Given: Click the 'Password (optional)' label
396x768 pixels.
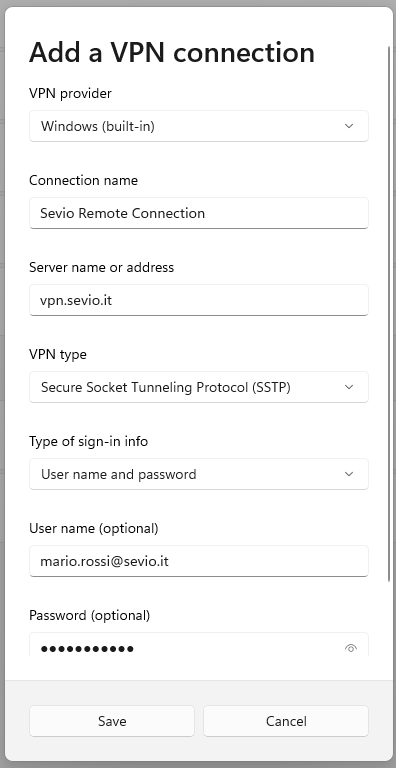Looking at the screenshot, I should tap(90, 615).
